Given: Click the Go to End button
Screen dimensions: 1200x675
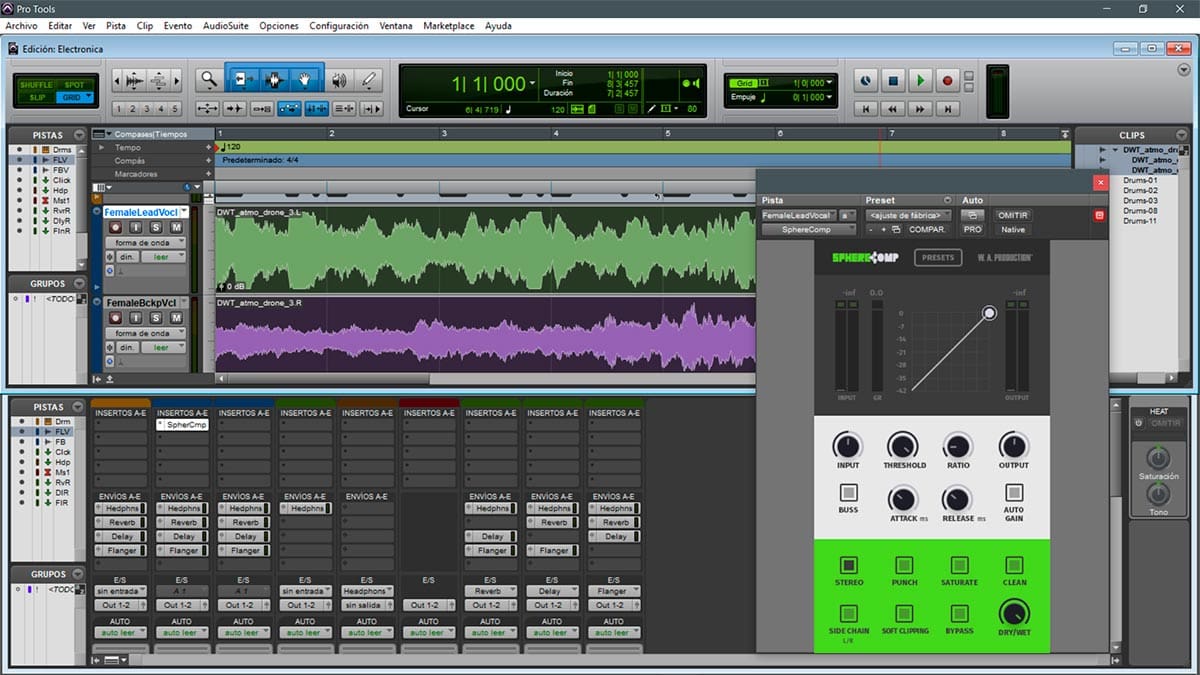Looking at the screenshot, I should tap(948, 108).
